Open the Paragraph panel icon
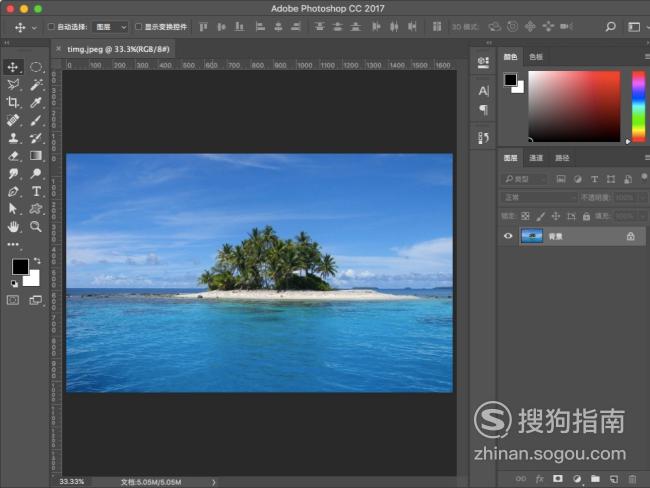Screen dimensions: 650x488 (x=483, y=110)
